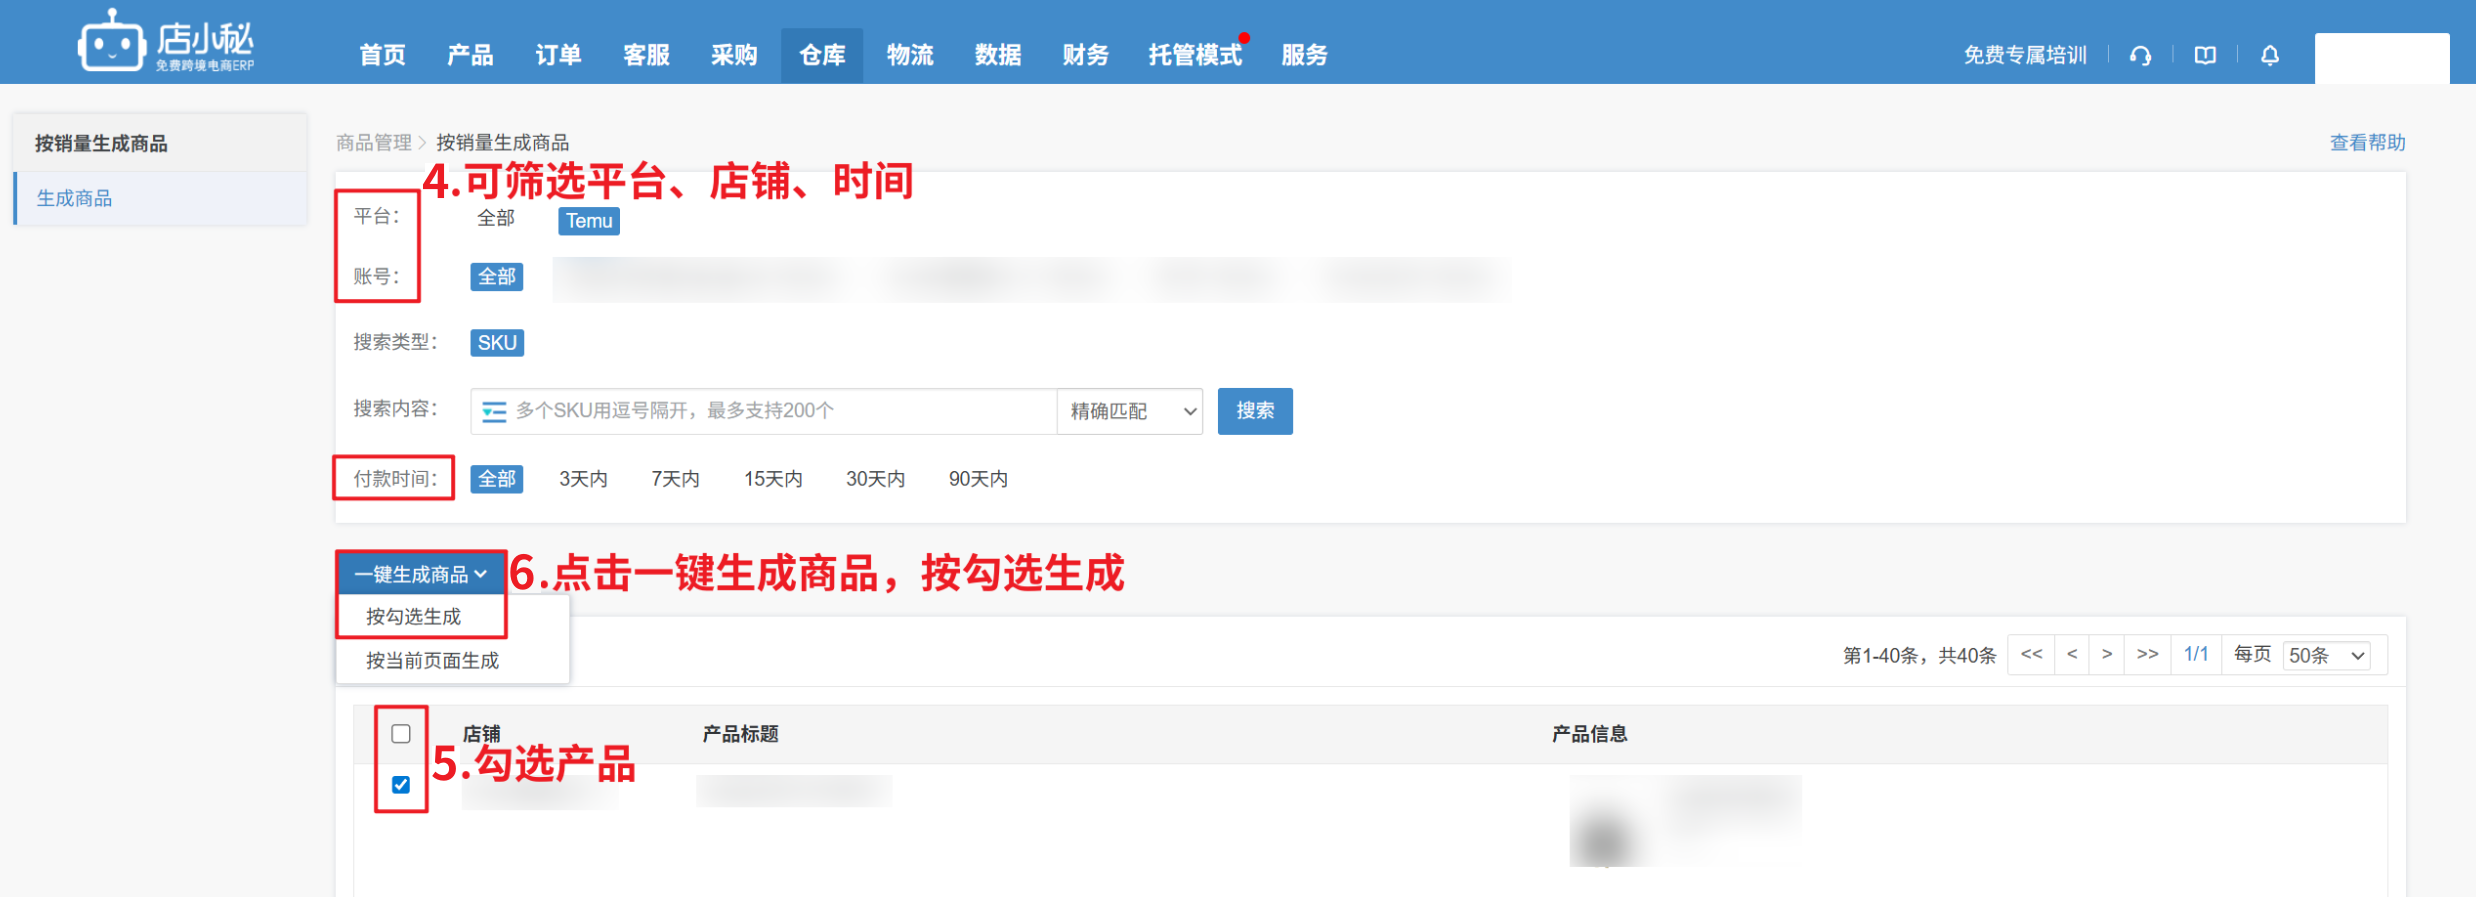
Task: Expand the 一键生成商品 dropdown button
Action: pos(420,575)
